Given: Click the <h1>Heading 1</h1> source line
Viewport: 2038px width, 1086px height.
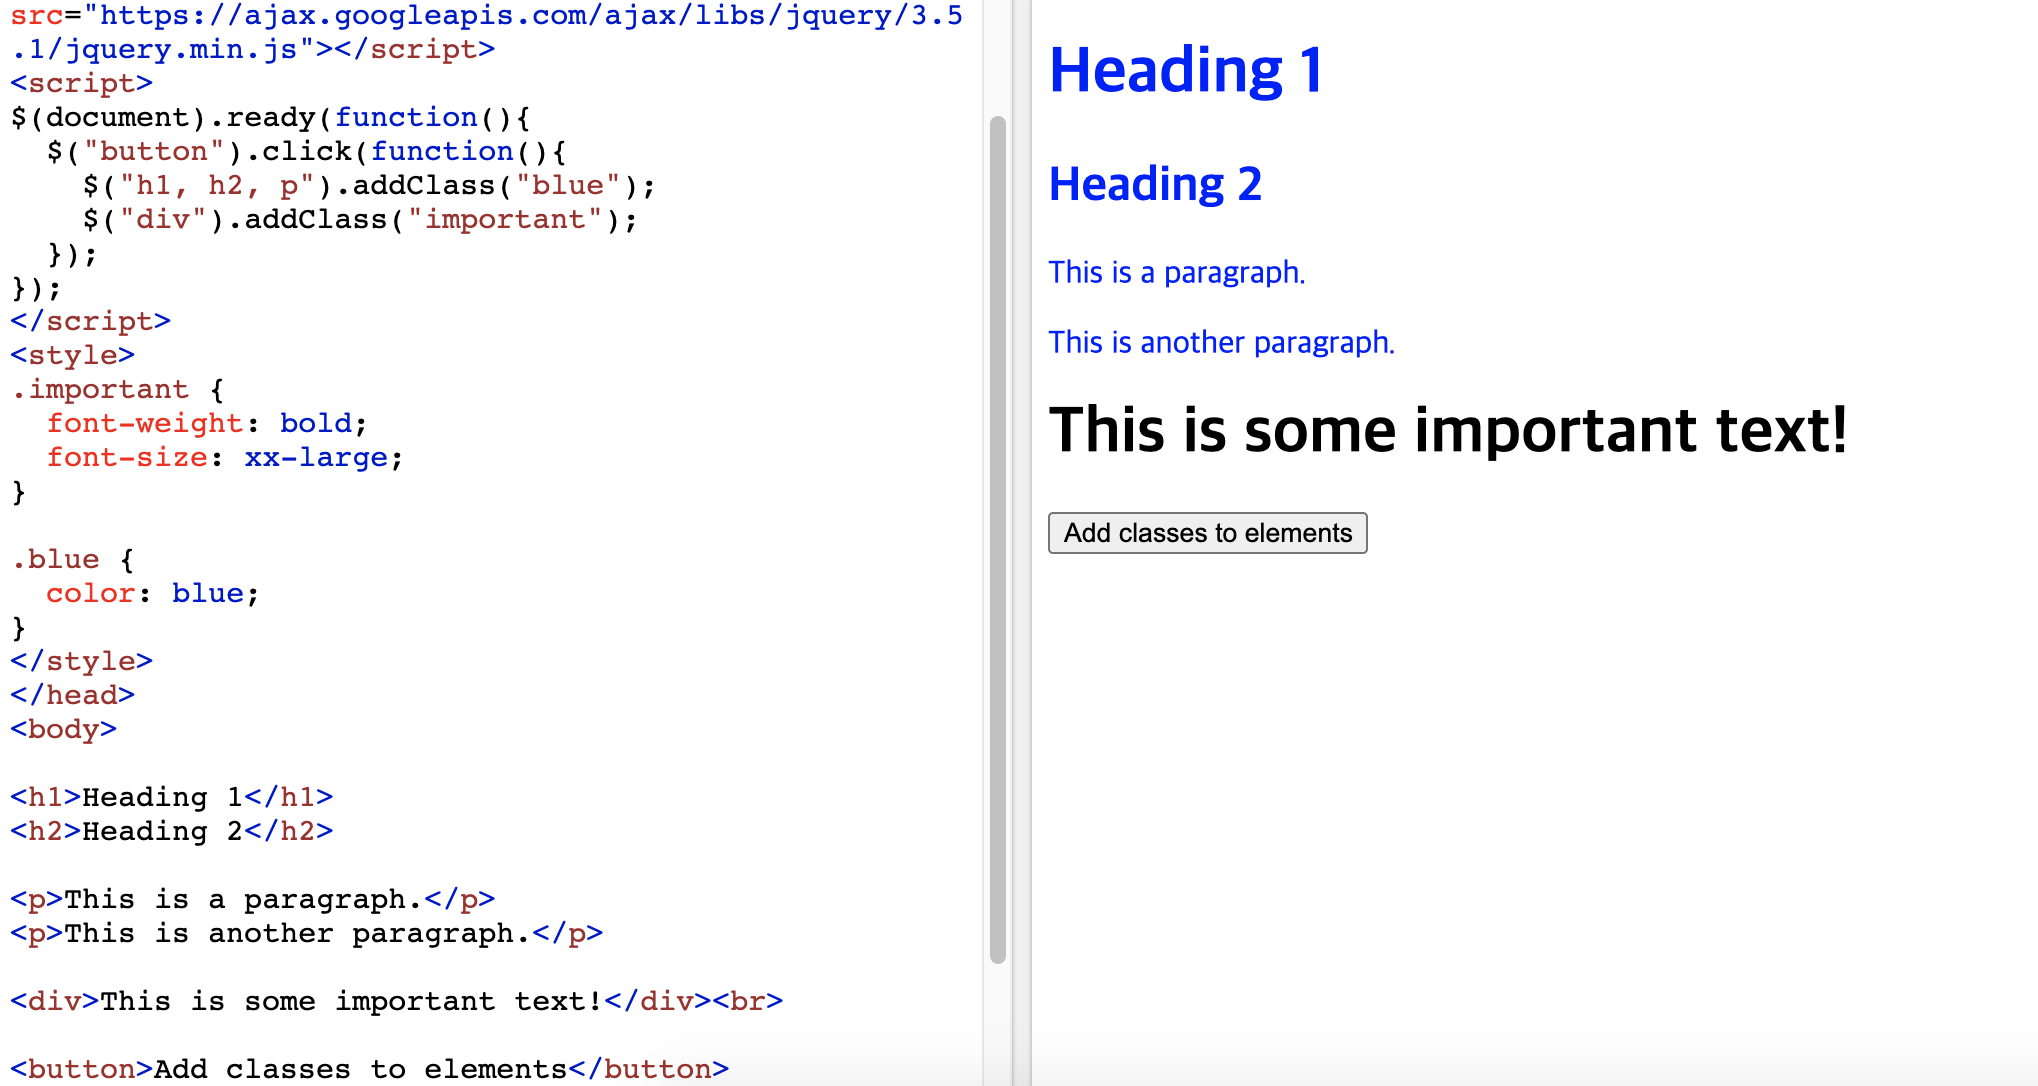Looking at the screenshot, I should pos(171,798).
